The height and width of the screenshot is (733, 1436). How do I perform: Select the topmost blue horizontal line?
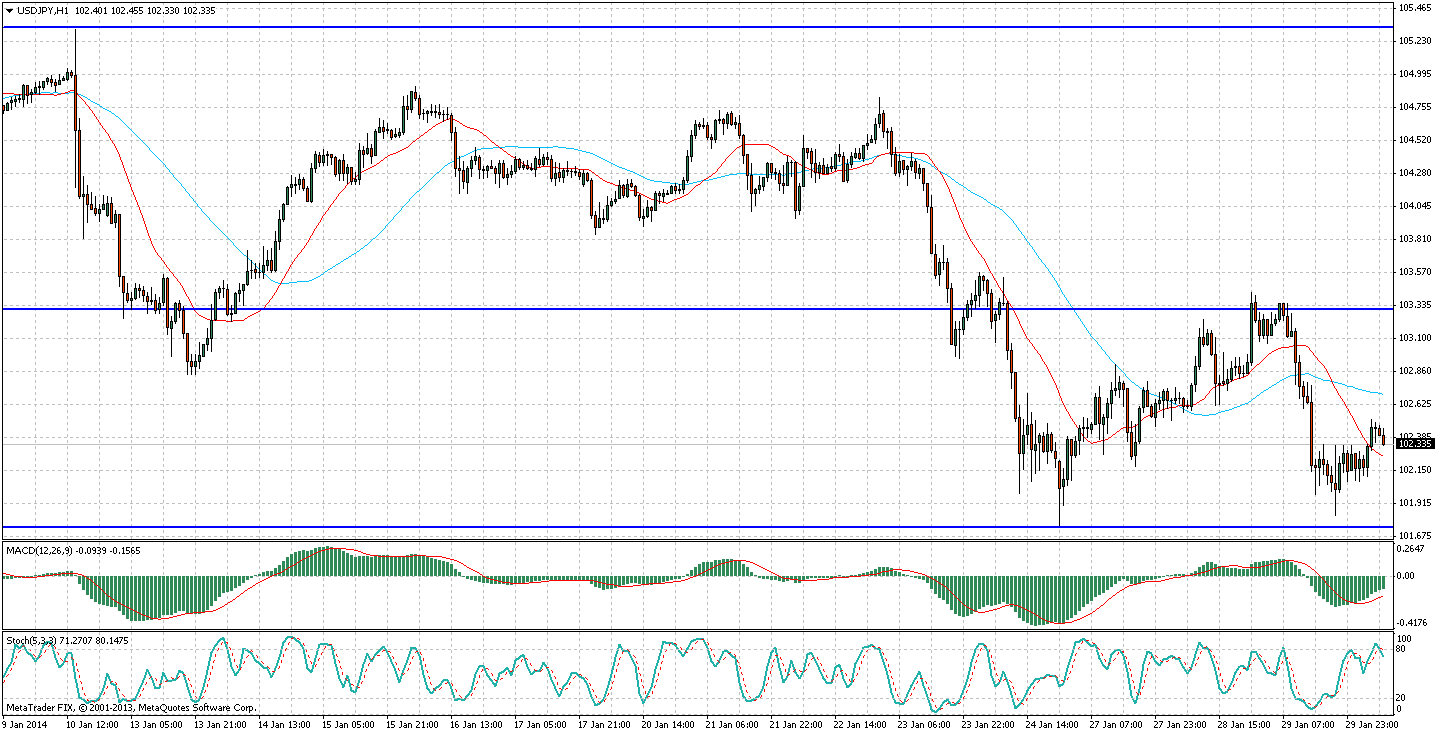pyautogui.click(x=700, y=27)
